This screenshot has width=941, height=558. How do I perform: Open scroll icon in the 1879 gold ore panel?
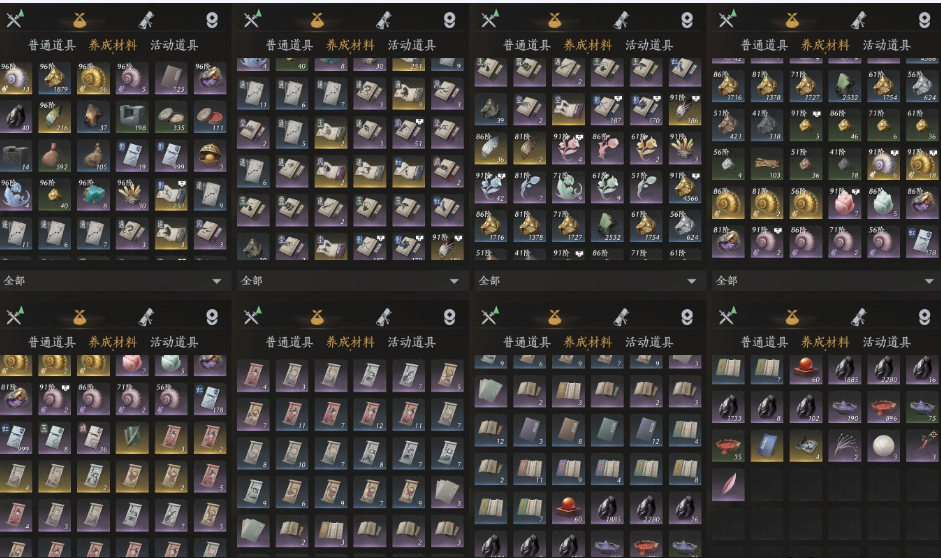pos(146,20)
